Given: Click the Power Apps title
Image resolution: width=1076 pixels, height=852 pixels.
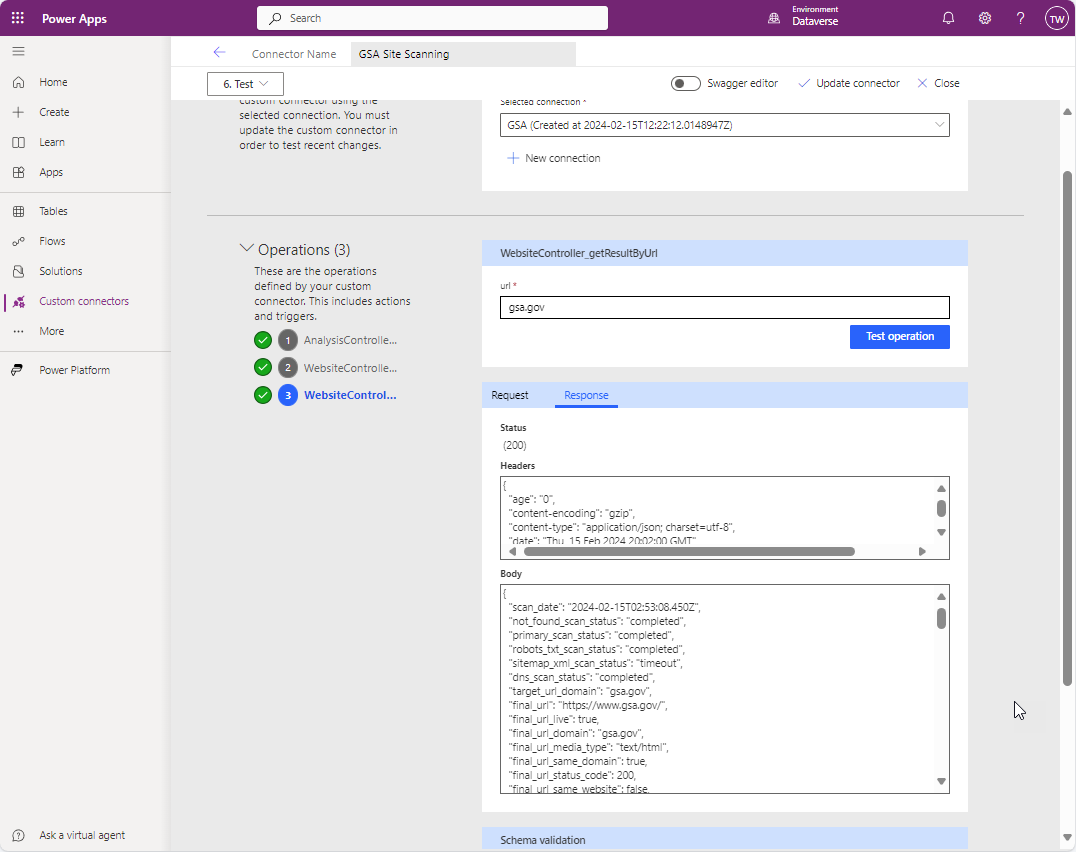Looking at the screenshot, I should click(74, 19).
